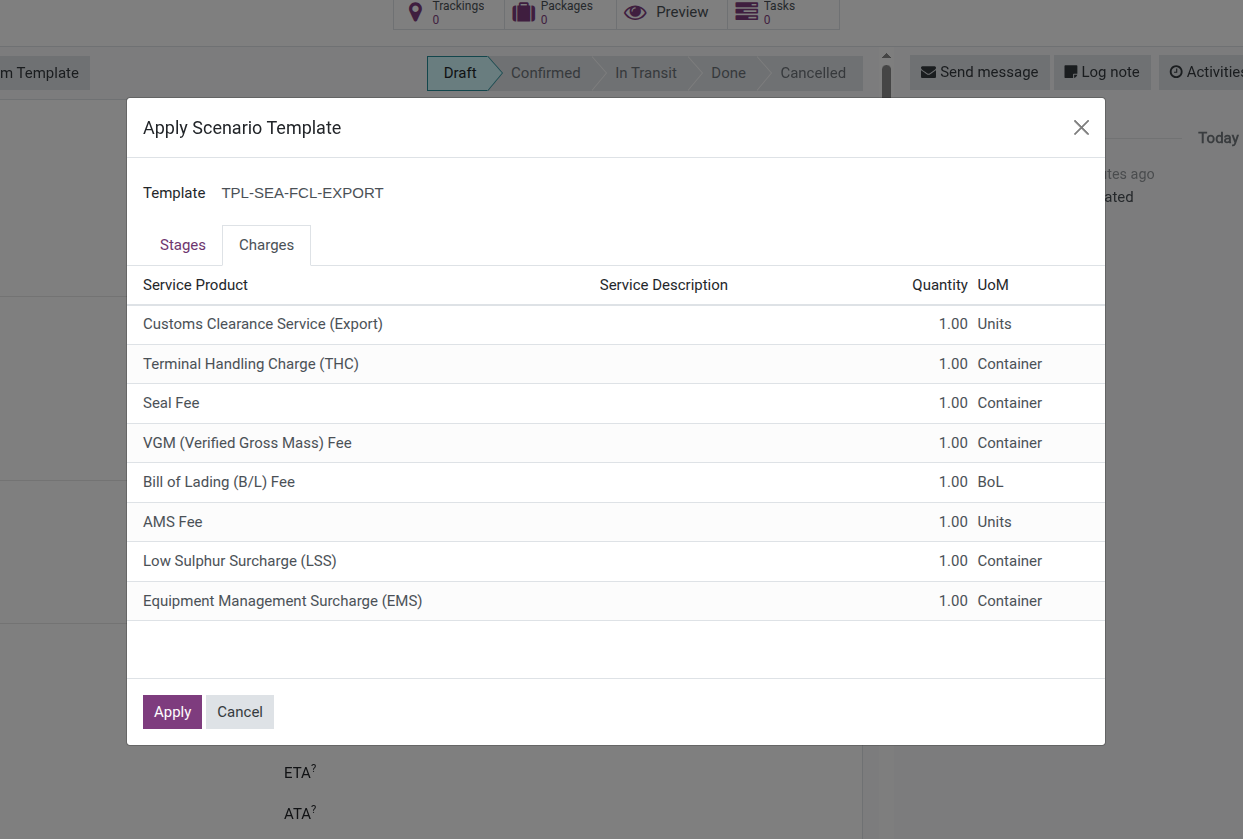This screenshot has height=839, width=1243.
Task: Click the Send message envelope icon
Action: tap(928, 72)
